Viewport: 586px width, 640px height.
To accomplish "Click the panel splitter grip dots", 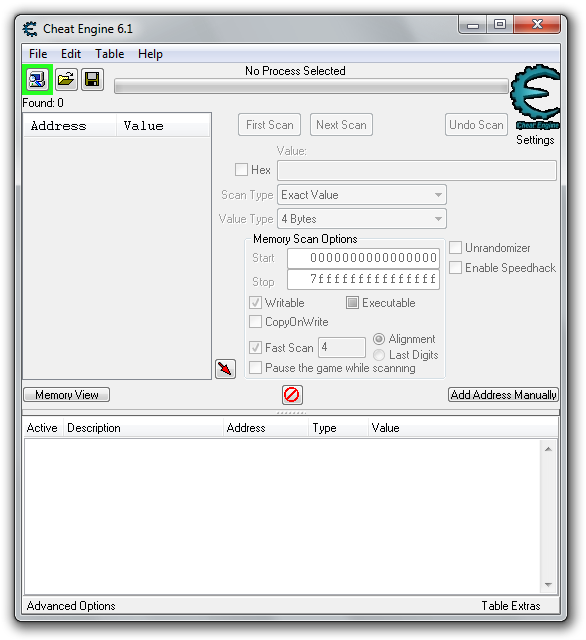I will click(x=291, y=413).
